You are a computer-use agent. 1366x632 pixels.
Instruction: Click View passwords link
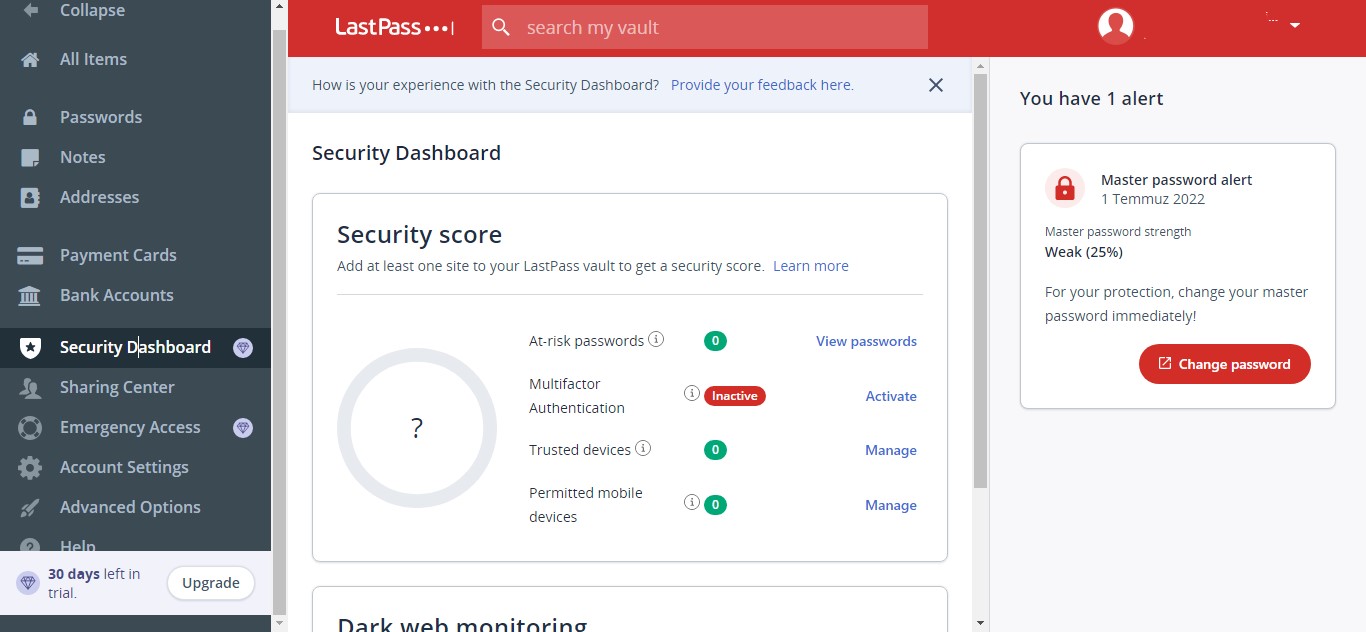(866, 341)
